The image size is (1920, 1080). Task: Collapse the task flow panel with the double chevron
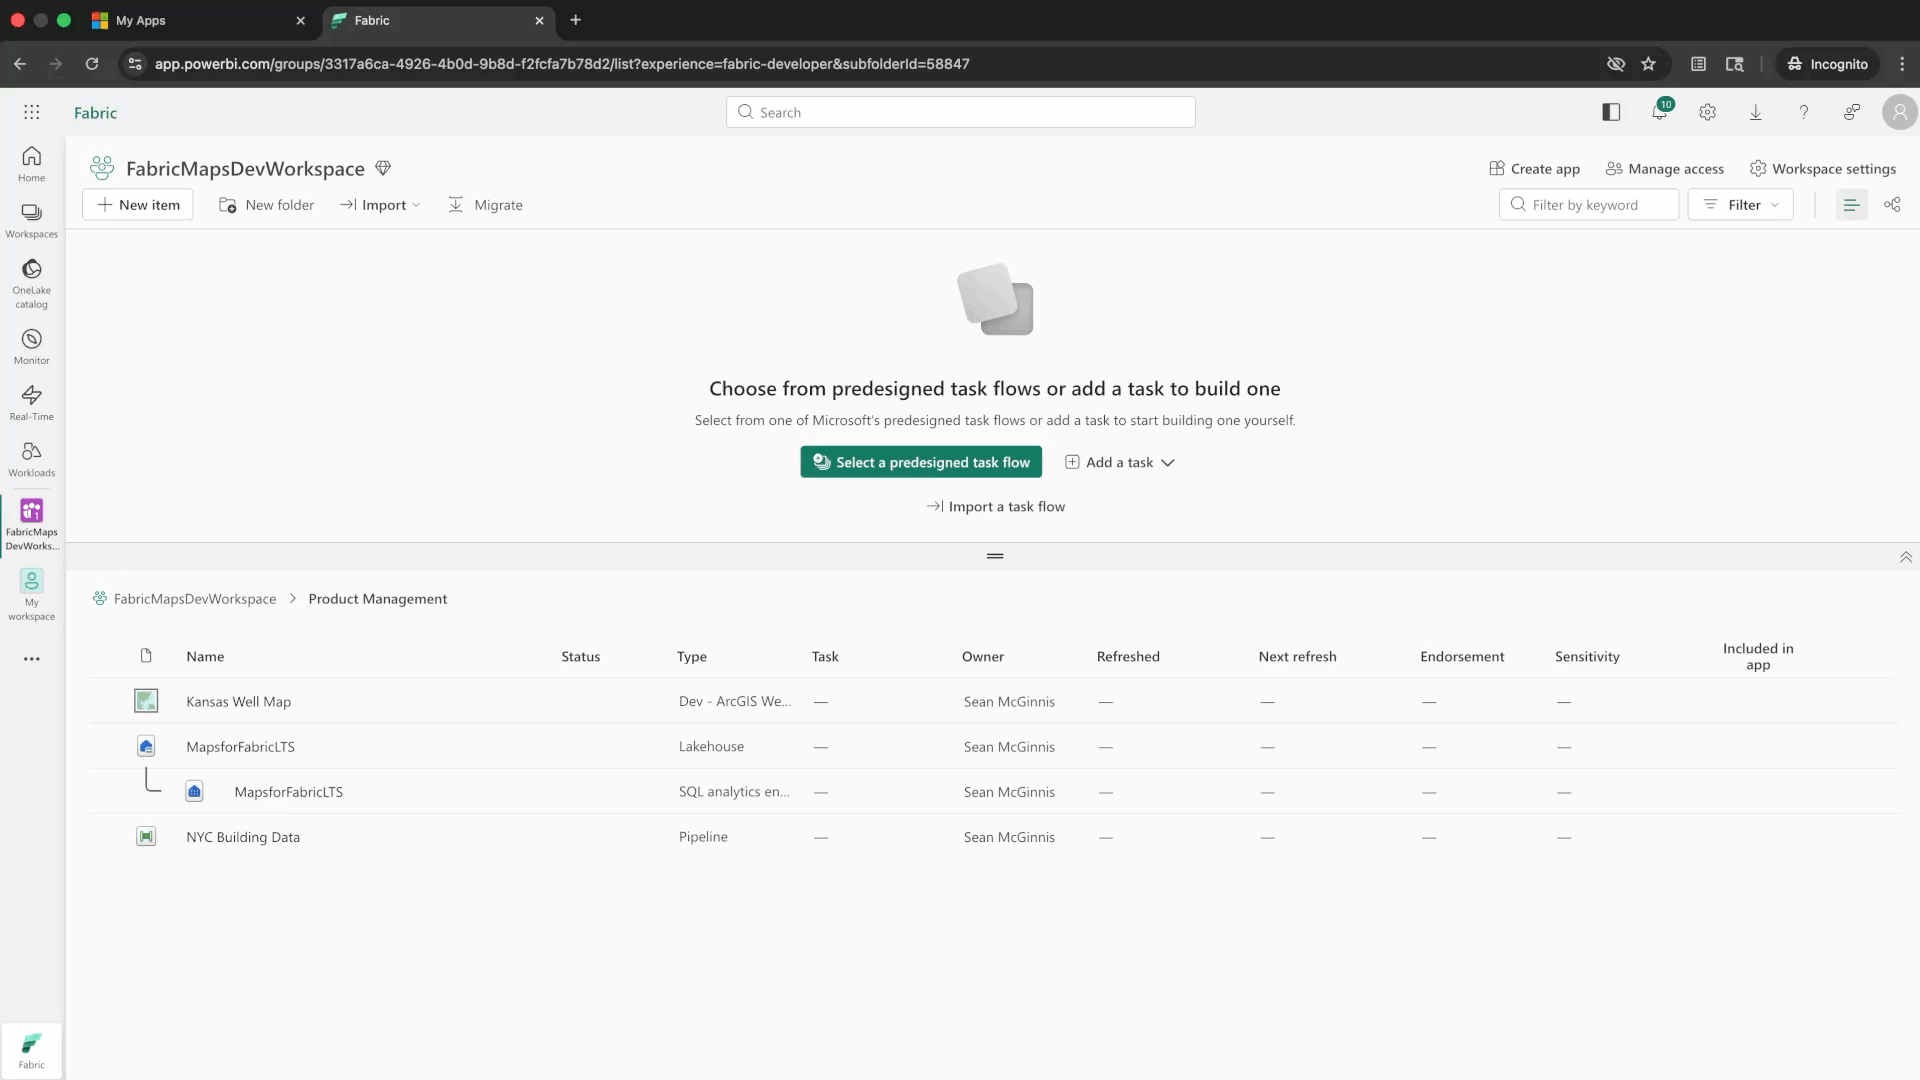(1905, 557)
